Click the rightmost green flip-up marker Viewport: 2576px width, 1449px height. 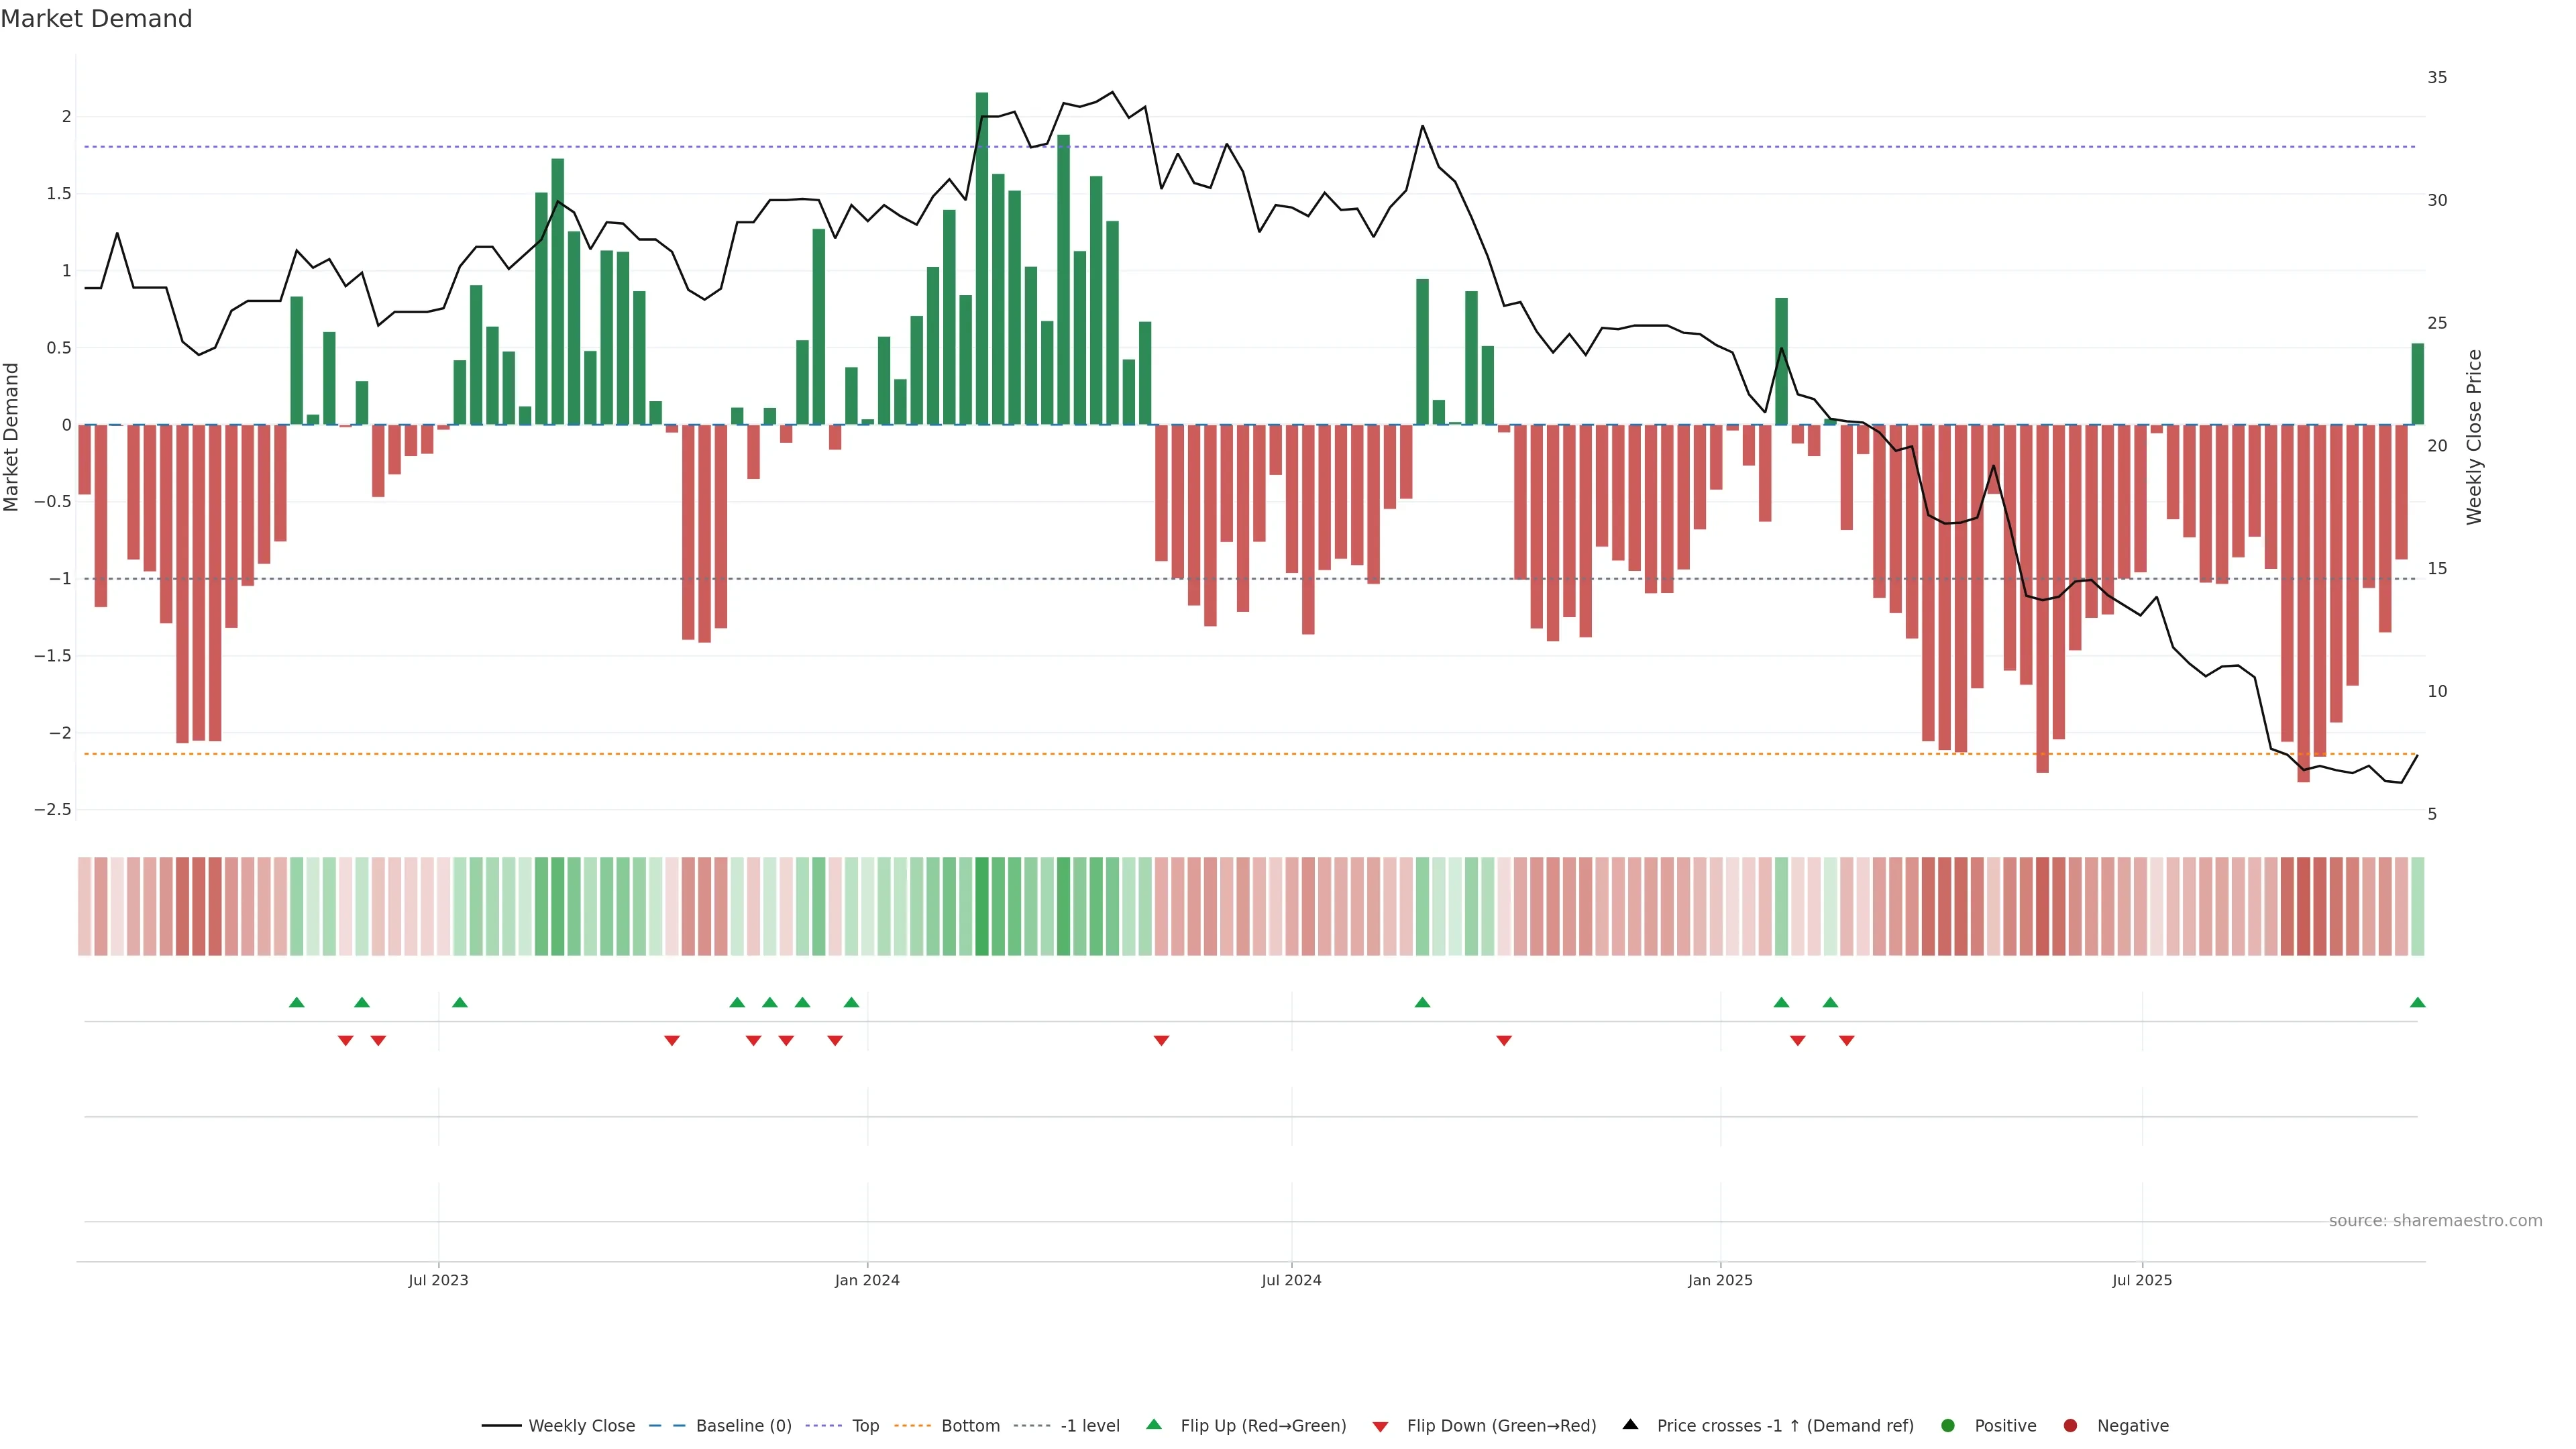coord(2417,1002)
